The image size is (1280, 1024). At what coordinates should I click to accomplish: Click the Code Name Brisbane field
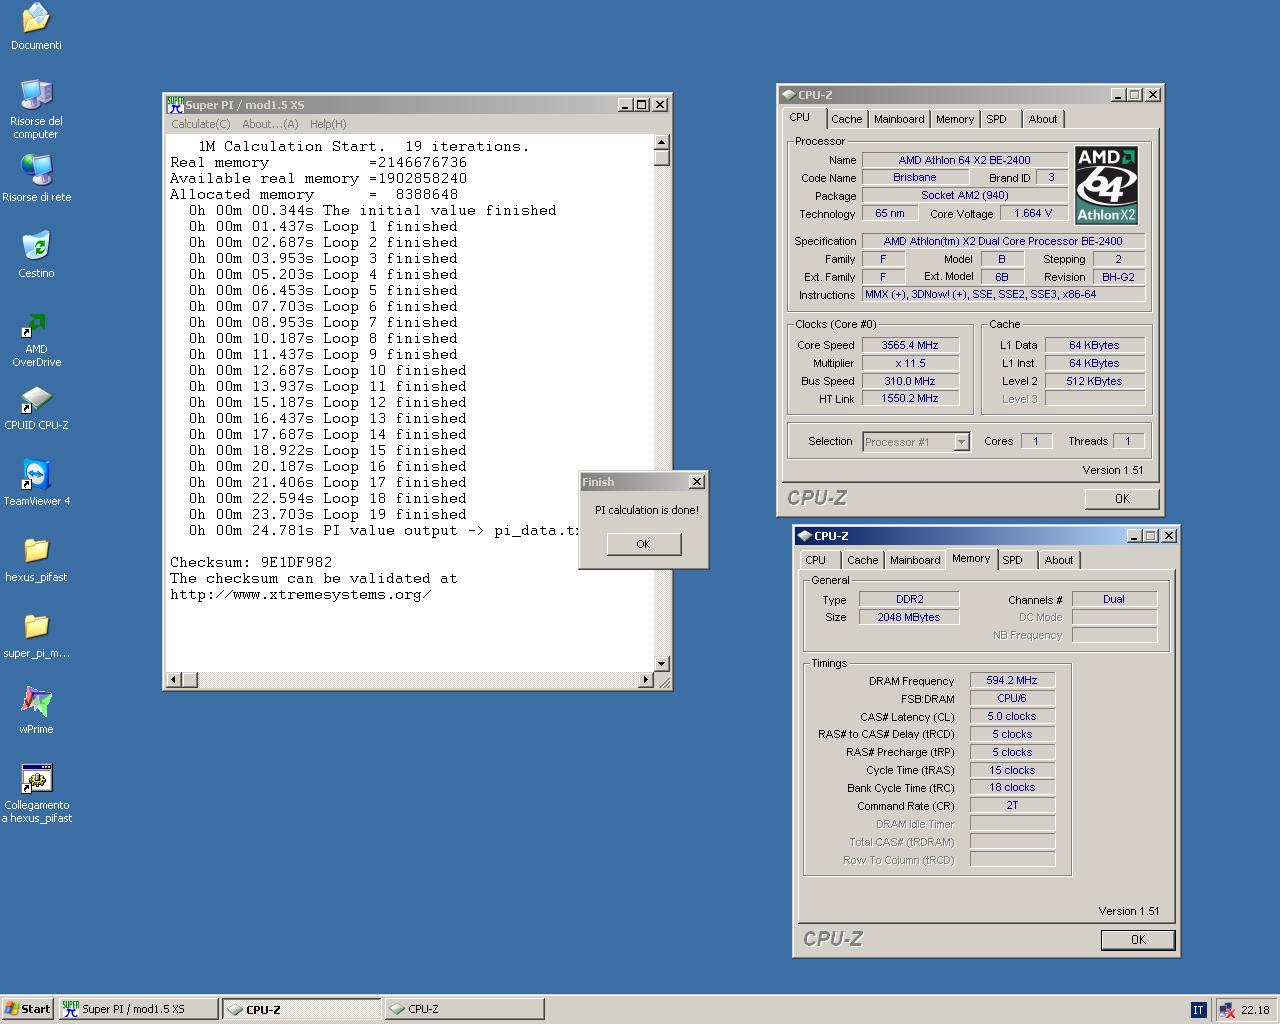pos(915,177)
